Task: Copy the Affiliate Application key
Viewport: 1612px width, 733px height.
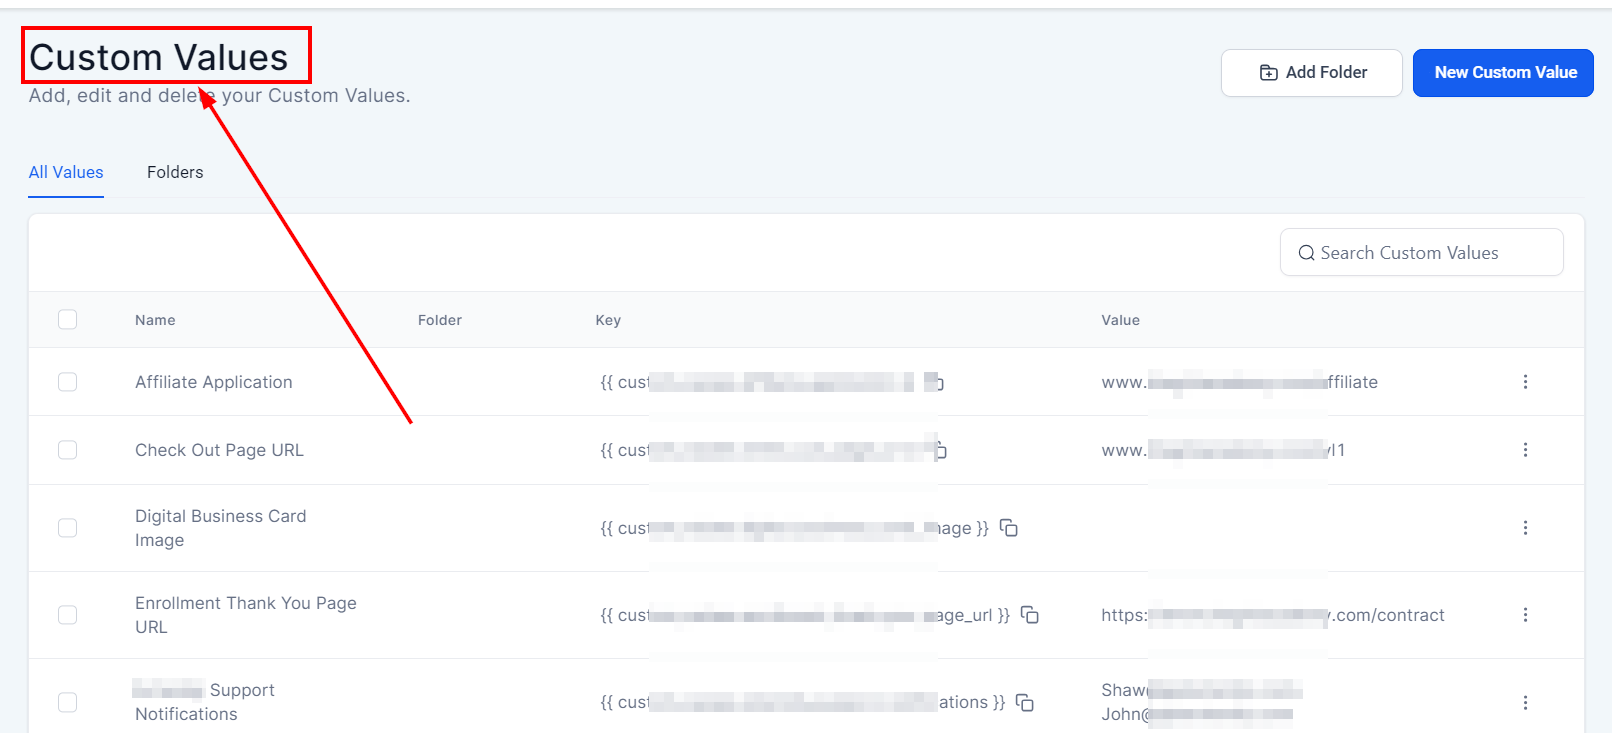Action: tap(937, 382)
